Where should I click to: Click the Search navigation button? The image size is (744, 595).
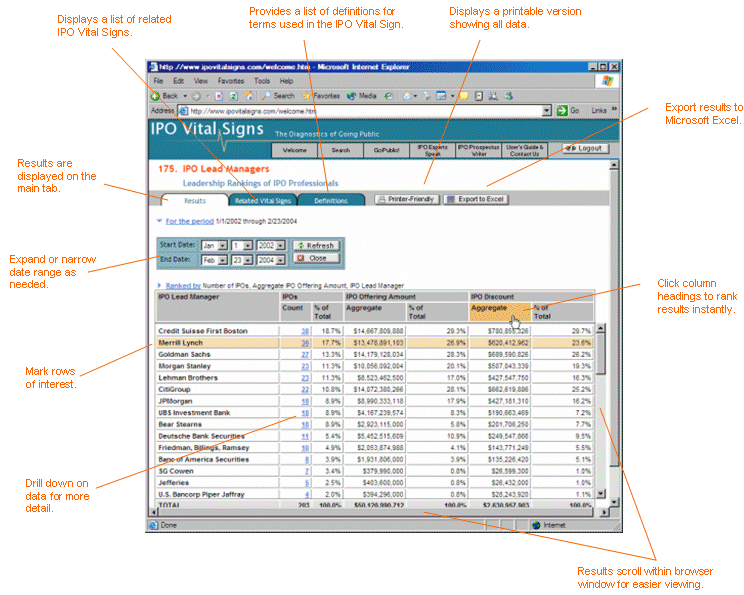pos(341,150)
